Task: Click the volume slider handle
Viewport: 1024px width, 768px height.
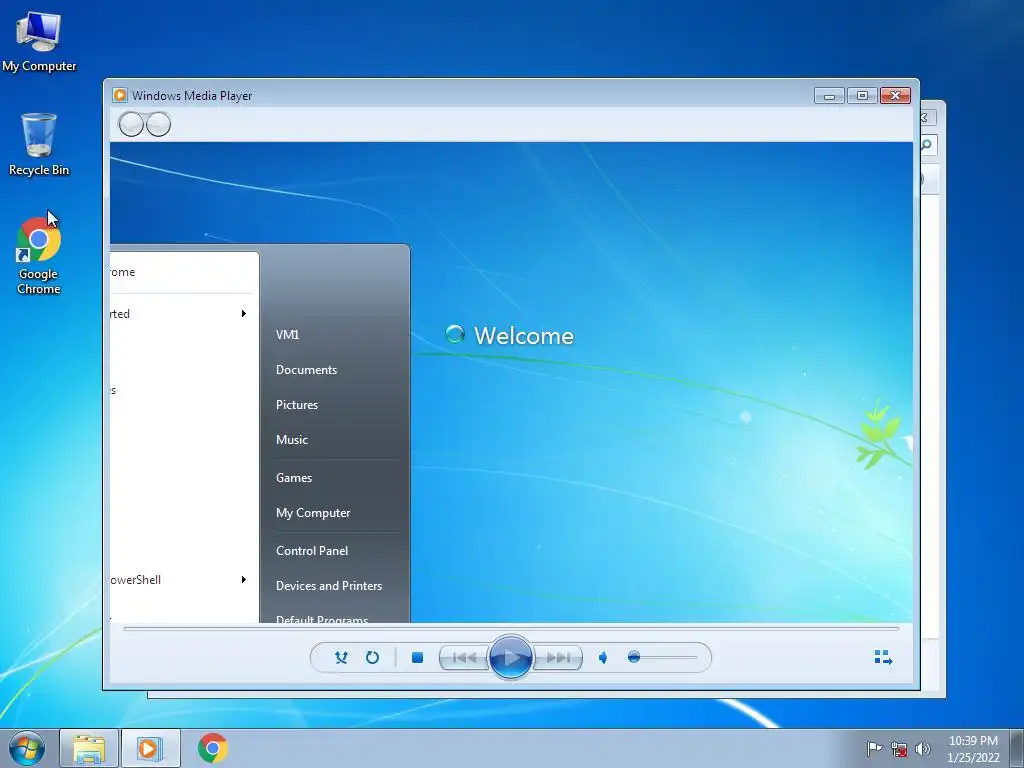Action: [x=633, y=657]
